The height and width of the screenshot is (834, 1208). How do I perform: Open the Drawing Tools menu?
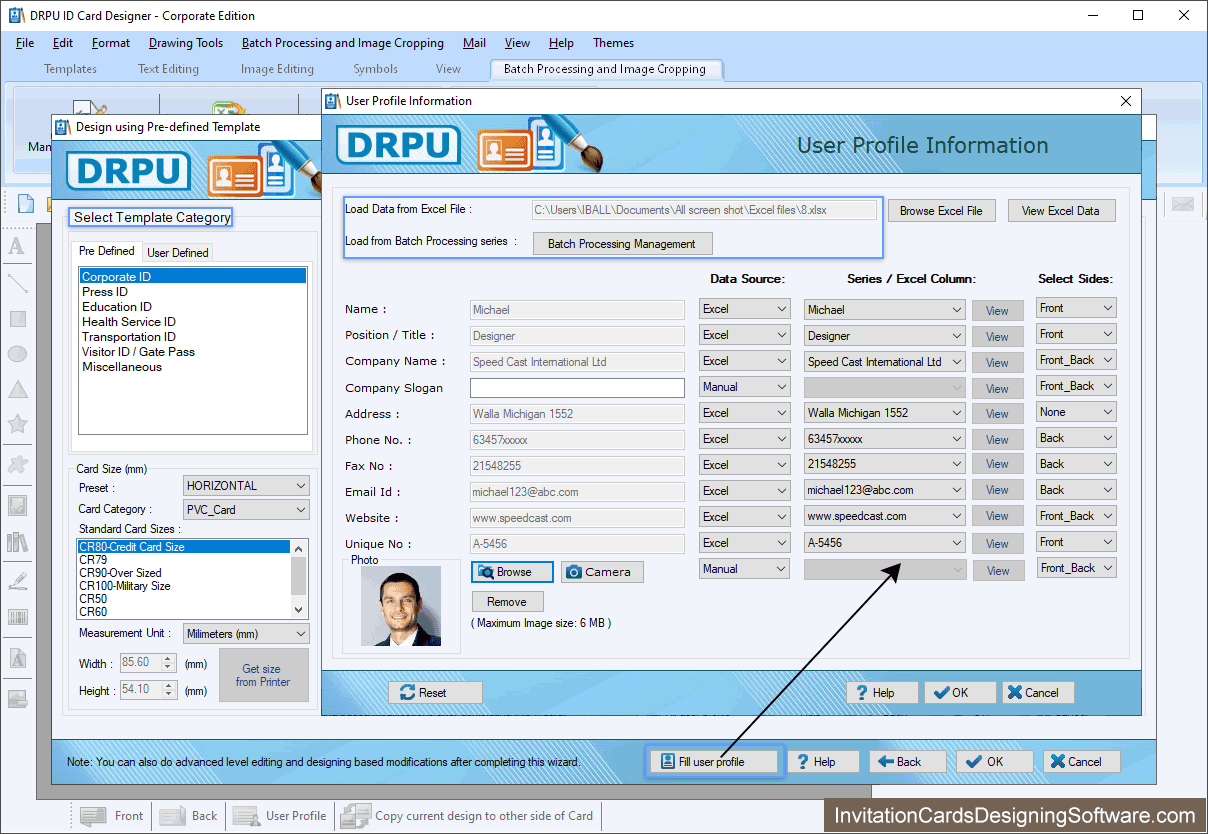(186, 43)
